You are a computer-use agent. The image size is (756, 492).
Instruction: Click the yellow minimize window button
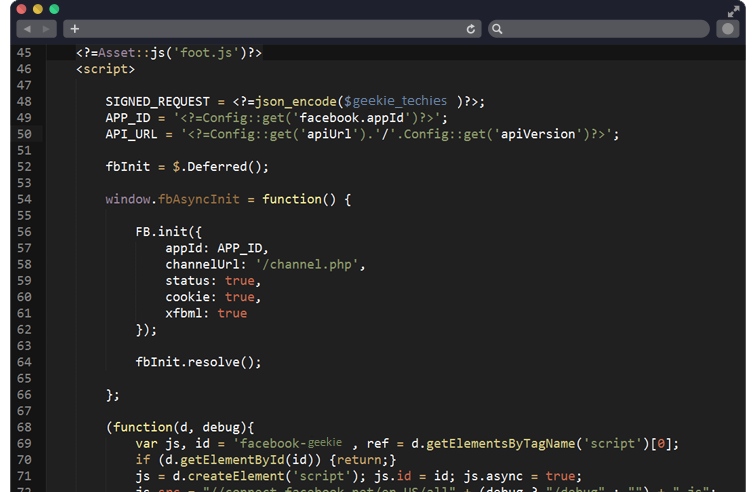38,9
